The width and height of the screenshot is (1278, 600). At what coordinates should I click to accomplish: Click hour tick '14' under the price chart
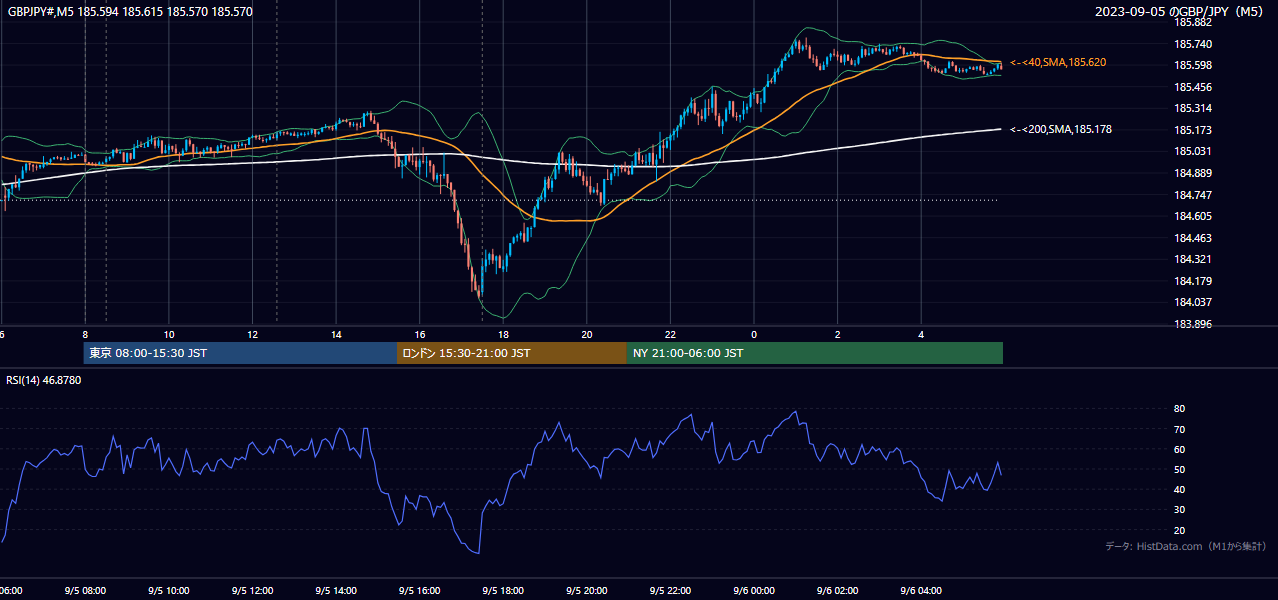pyautogui.click(x=336, y=335)
